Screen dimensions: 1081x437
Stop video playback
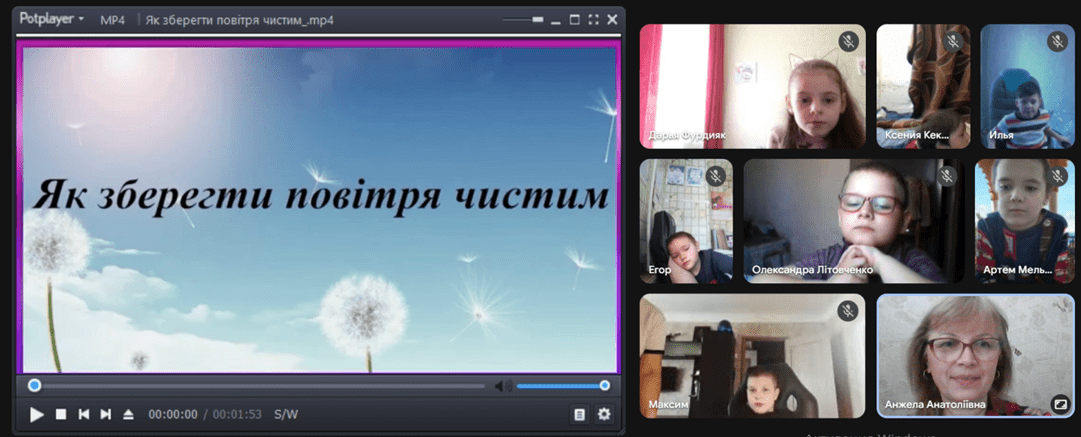(61, 414)
